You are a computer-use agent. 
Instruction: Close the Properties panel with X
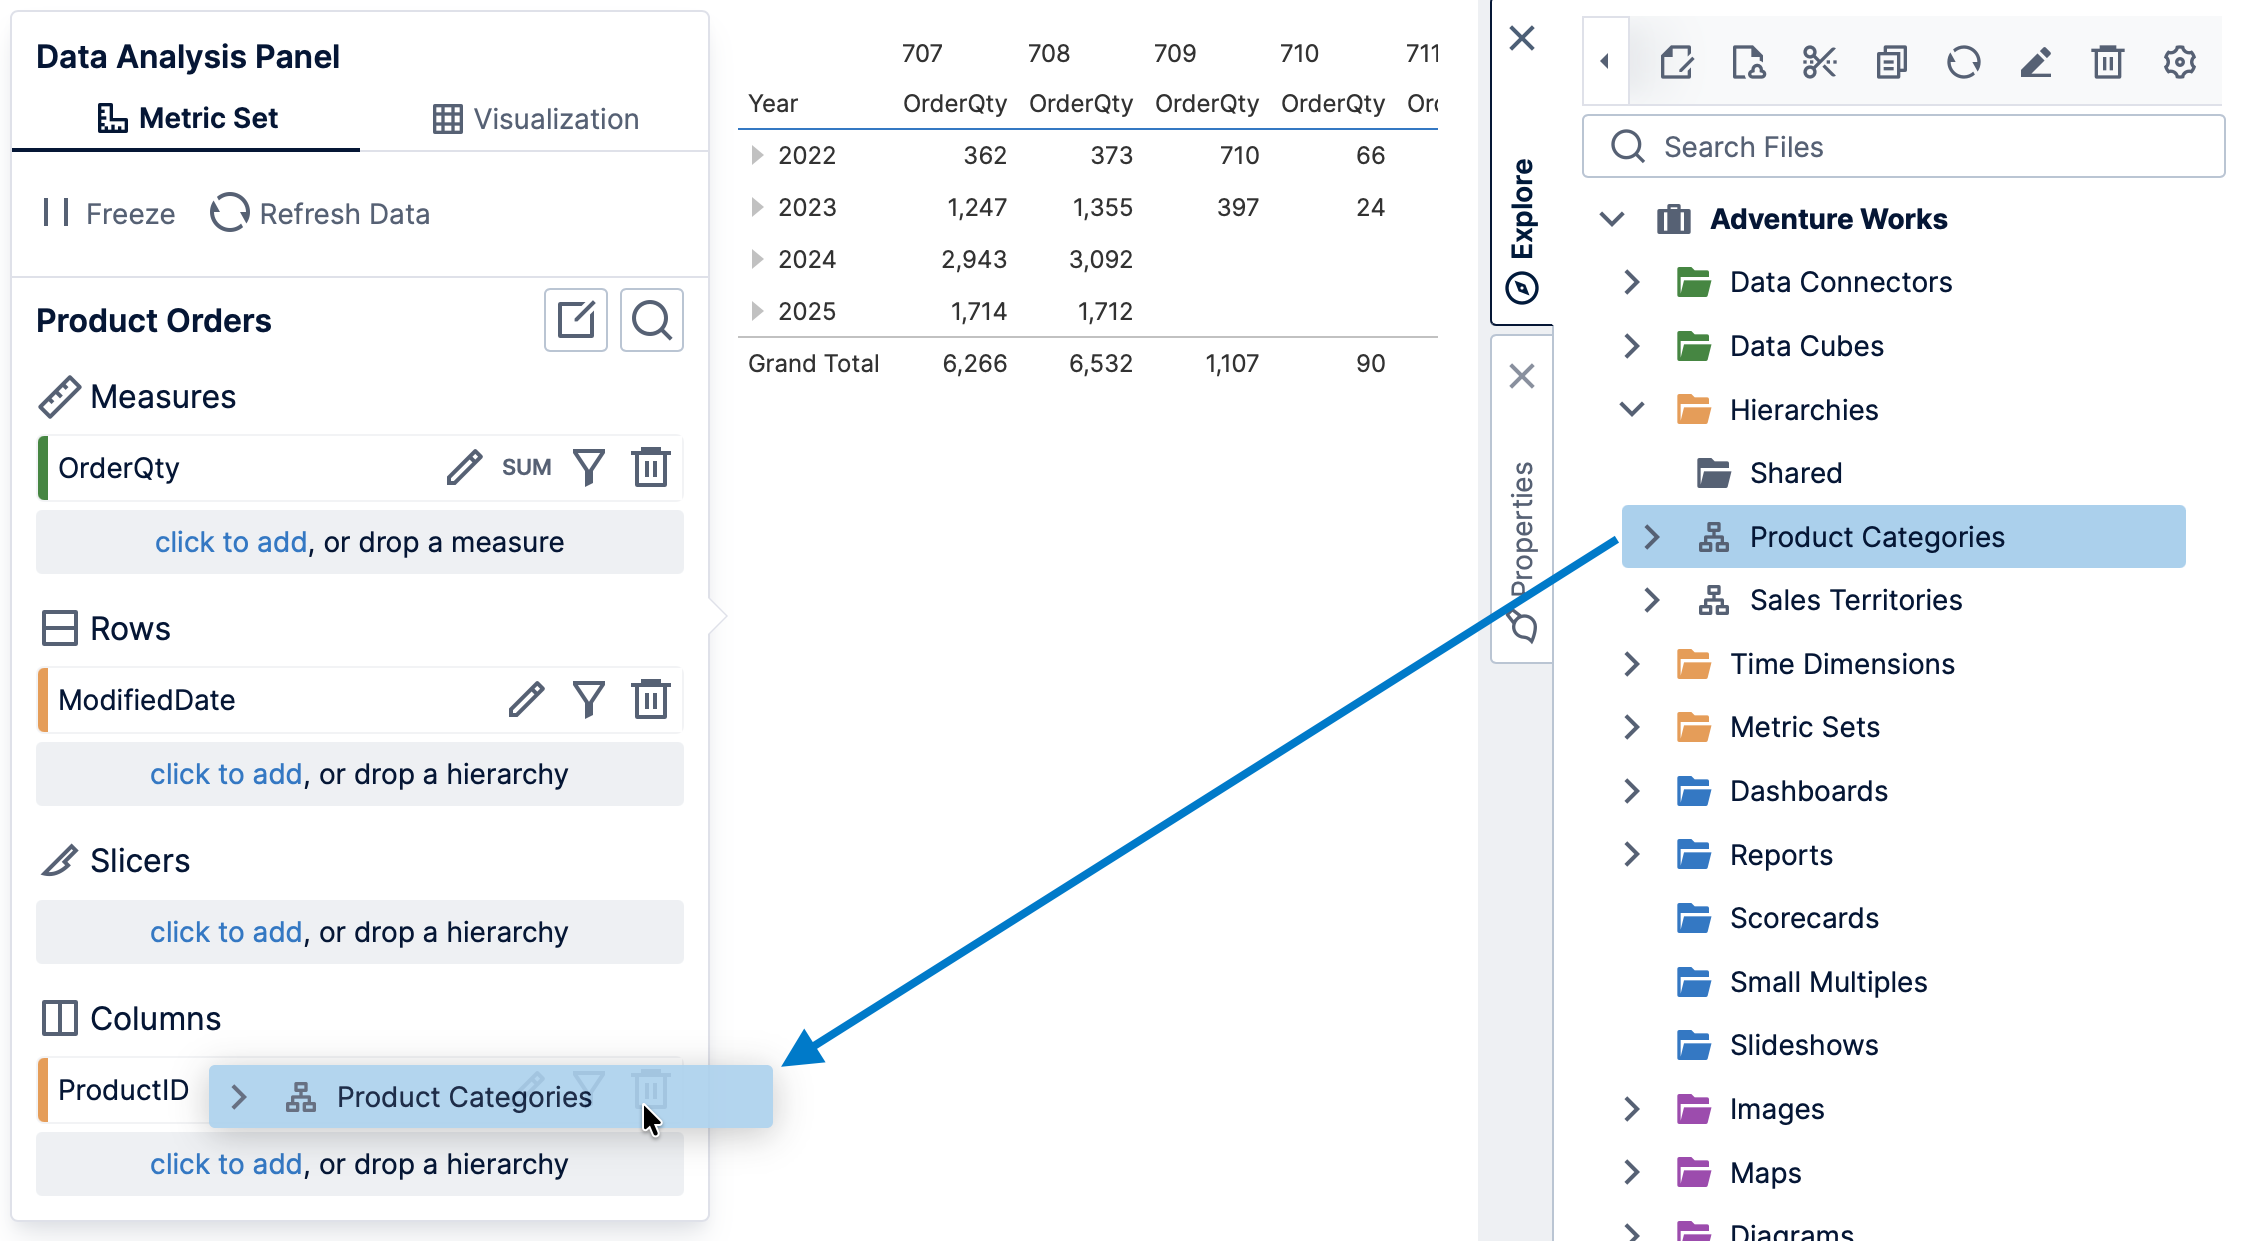pos(1522,376)
